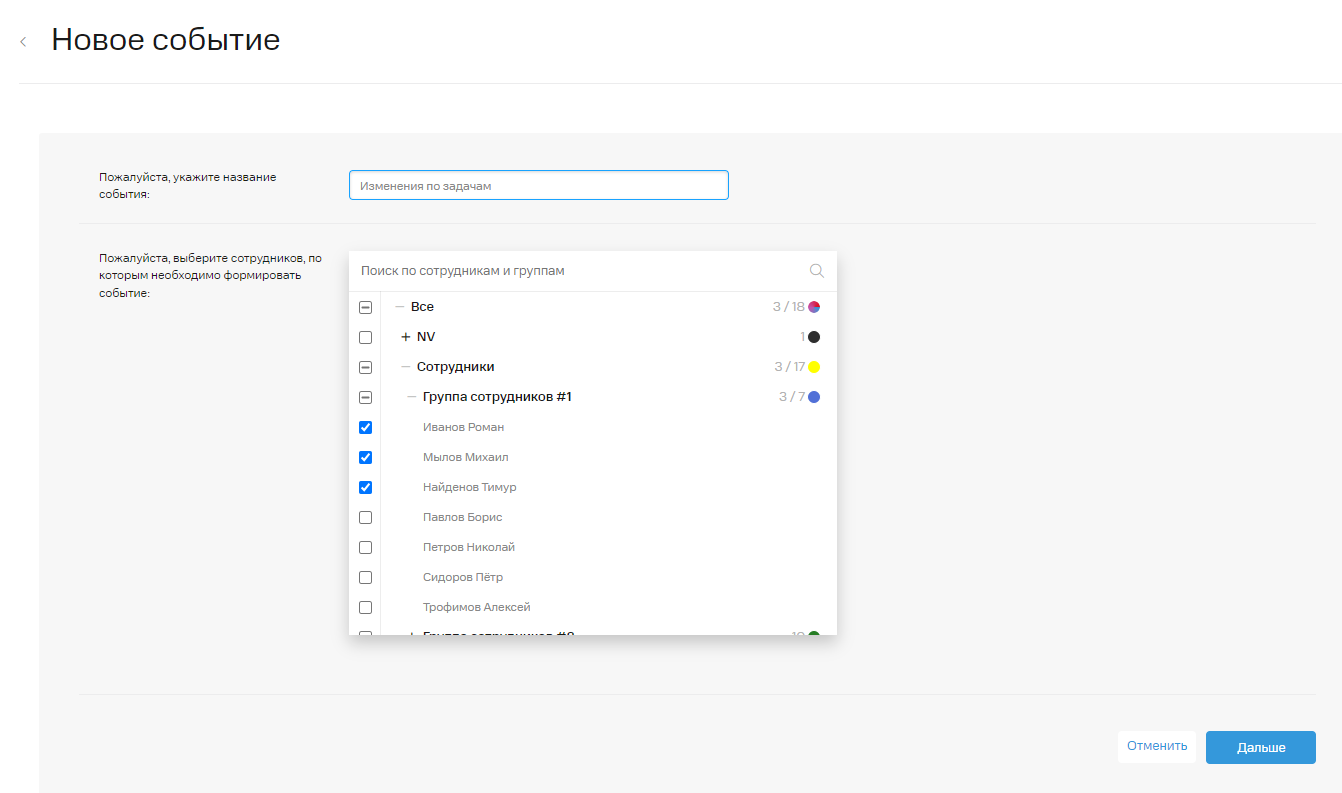The width and height of the screenshot is (1342, 793).
Task: Click the Отменить button
Action: (x=1156, y=746)
